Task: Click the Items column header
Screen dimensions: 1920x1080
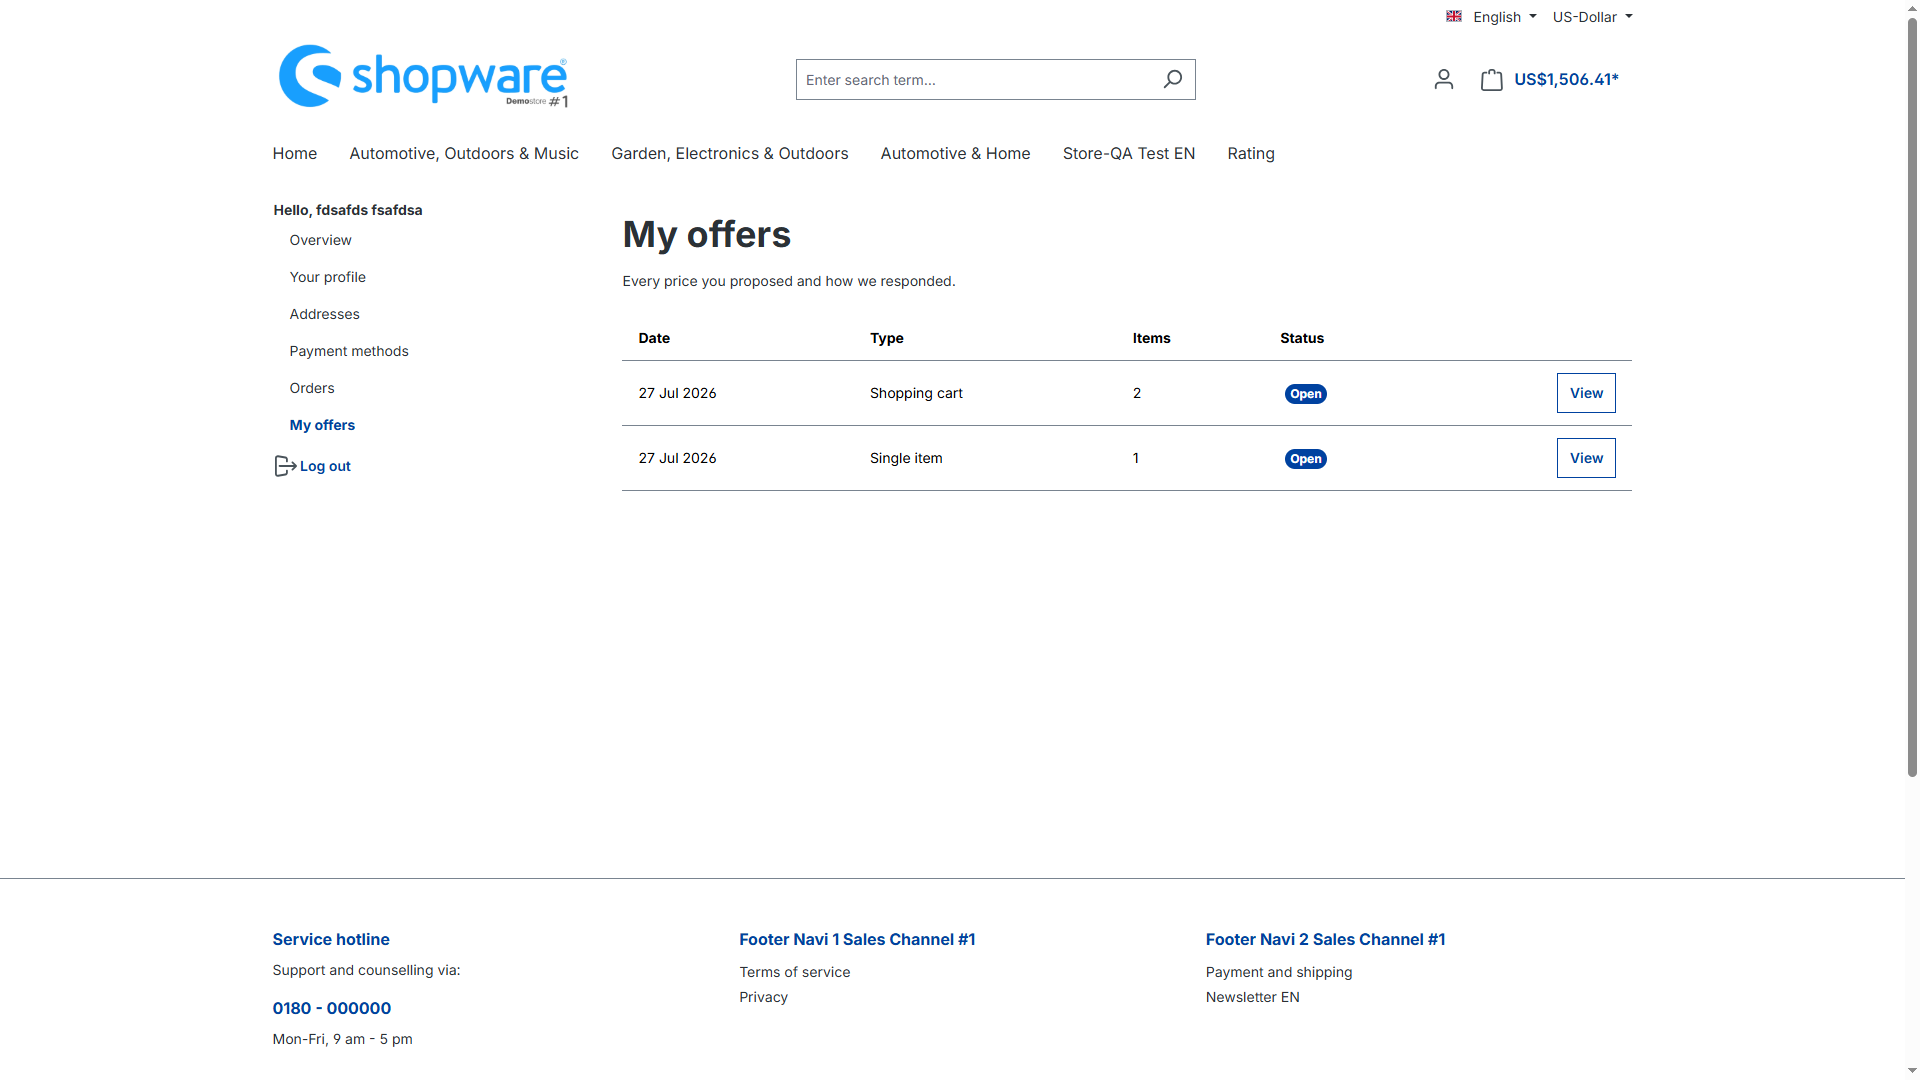Action: (1151, 338)
